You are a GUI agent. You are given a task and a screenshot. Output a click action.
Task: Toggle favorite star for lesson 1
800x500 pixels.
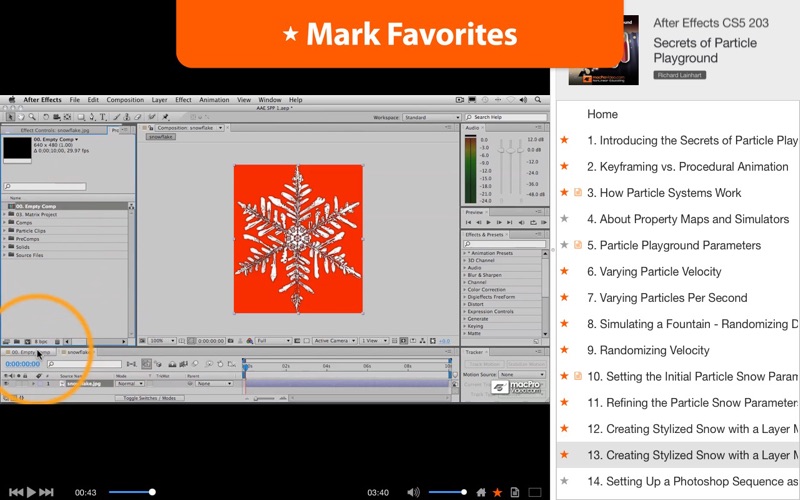click(x=564, y=140)
